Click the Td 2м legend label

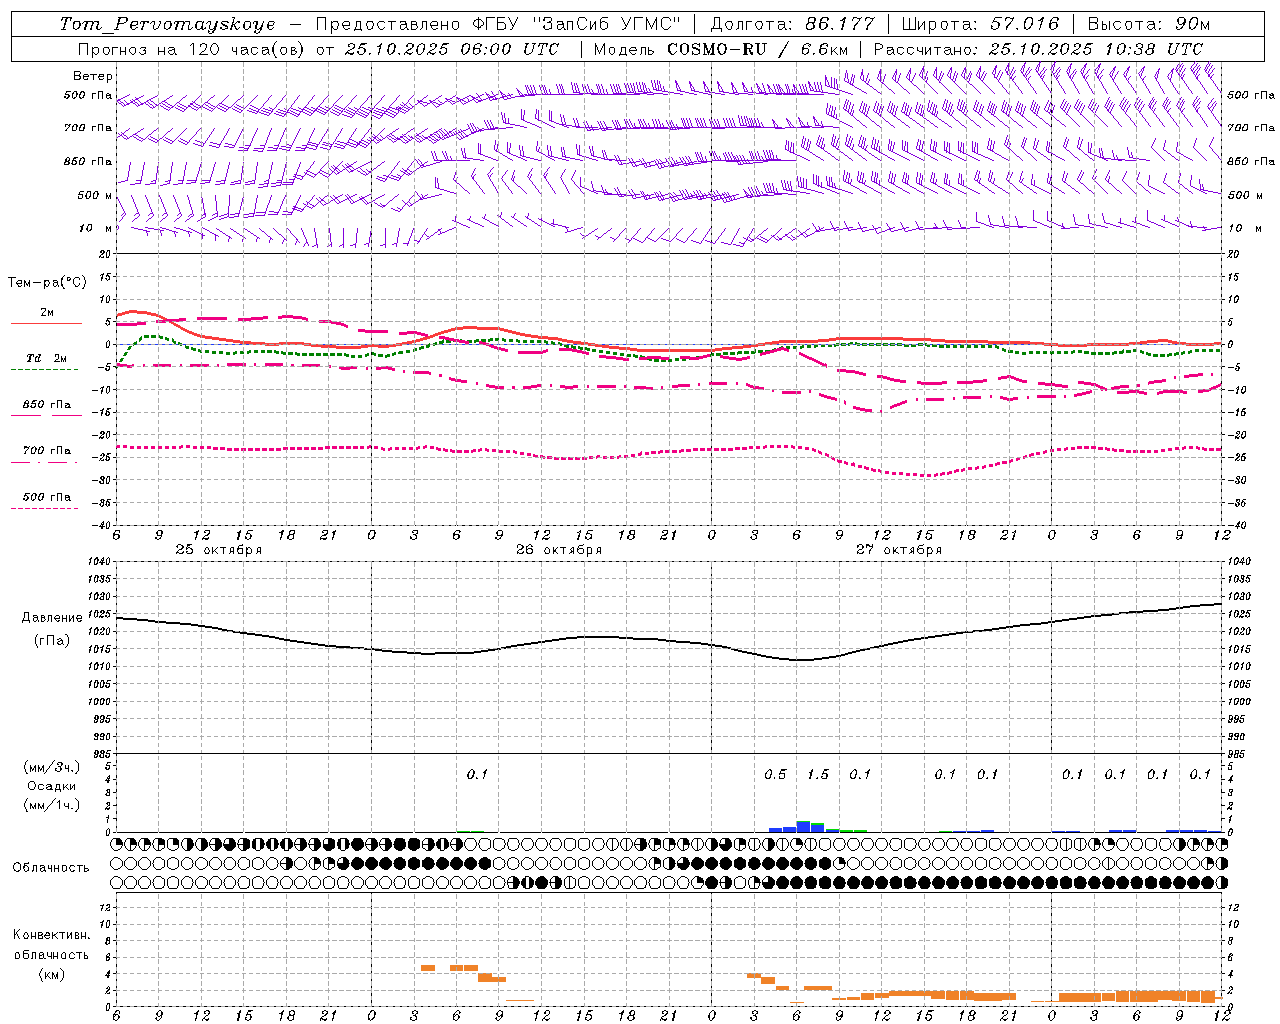tap(47, 358)
